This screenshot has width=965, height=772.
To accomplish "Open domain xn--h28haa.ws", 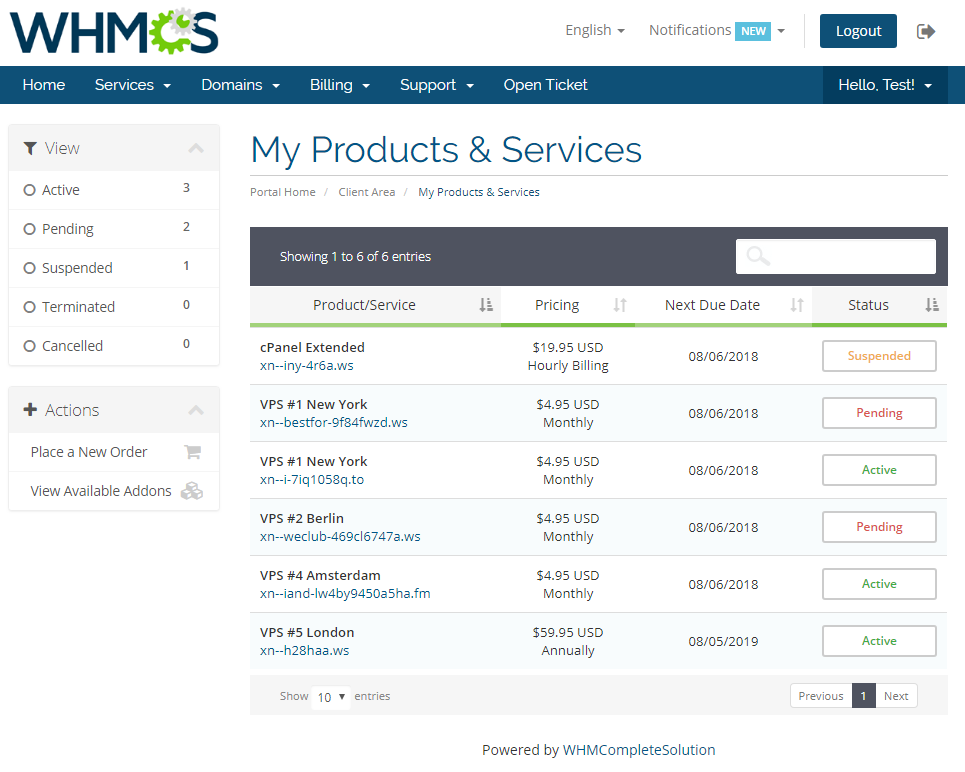I will (x=305, y=651).
